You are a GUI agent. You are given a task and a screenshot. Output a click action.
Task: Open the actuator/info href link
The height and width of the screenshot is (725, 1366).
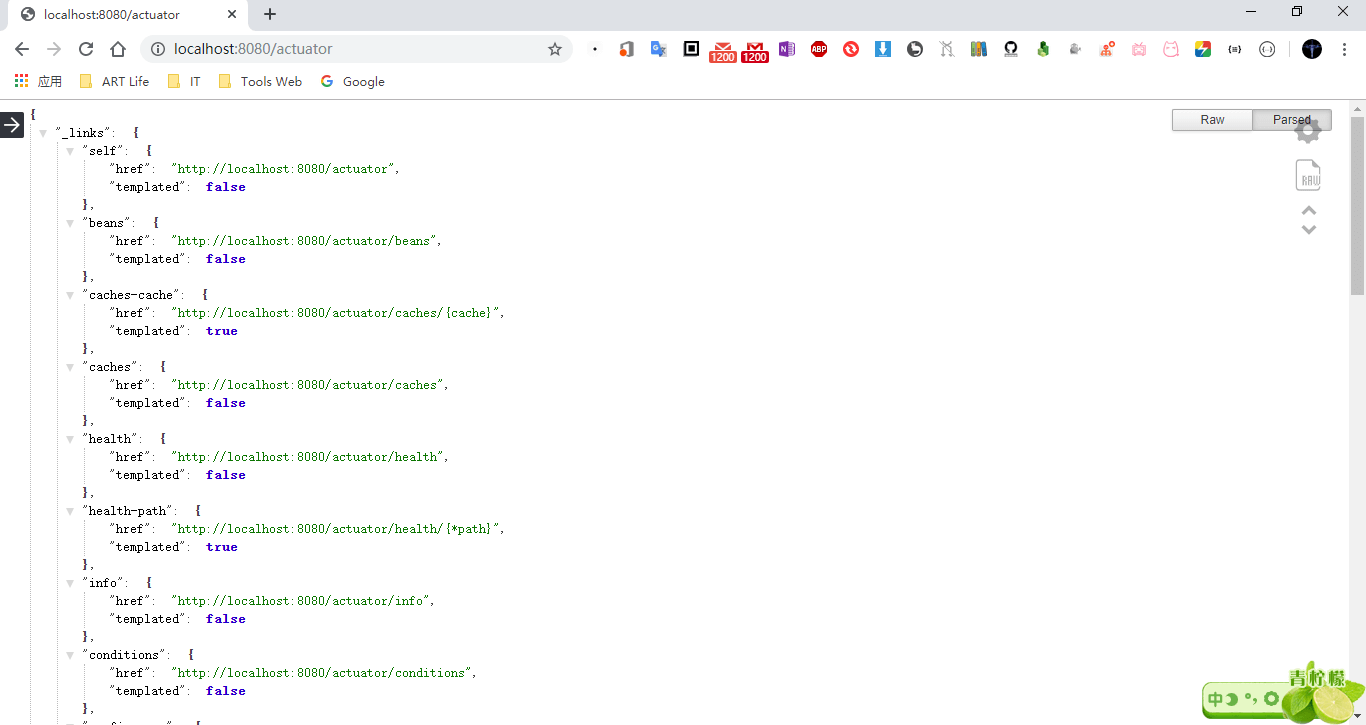click(x=300, y=601)
